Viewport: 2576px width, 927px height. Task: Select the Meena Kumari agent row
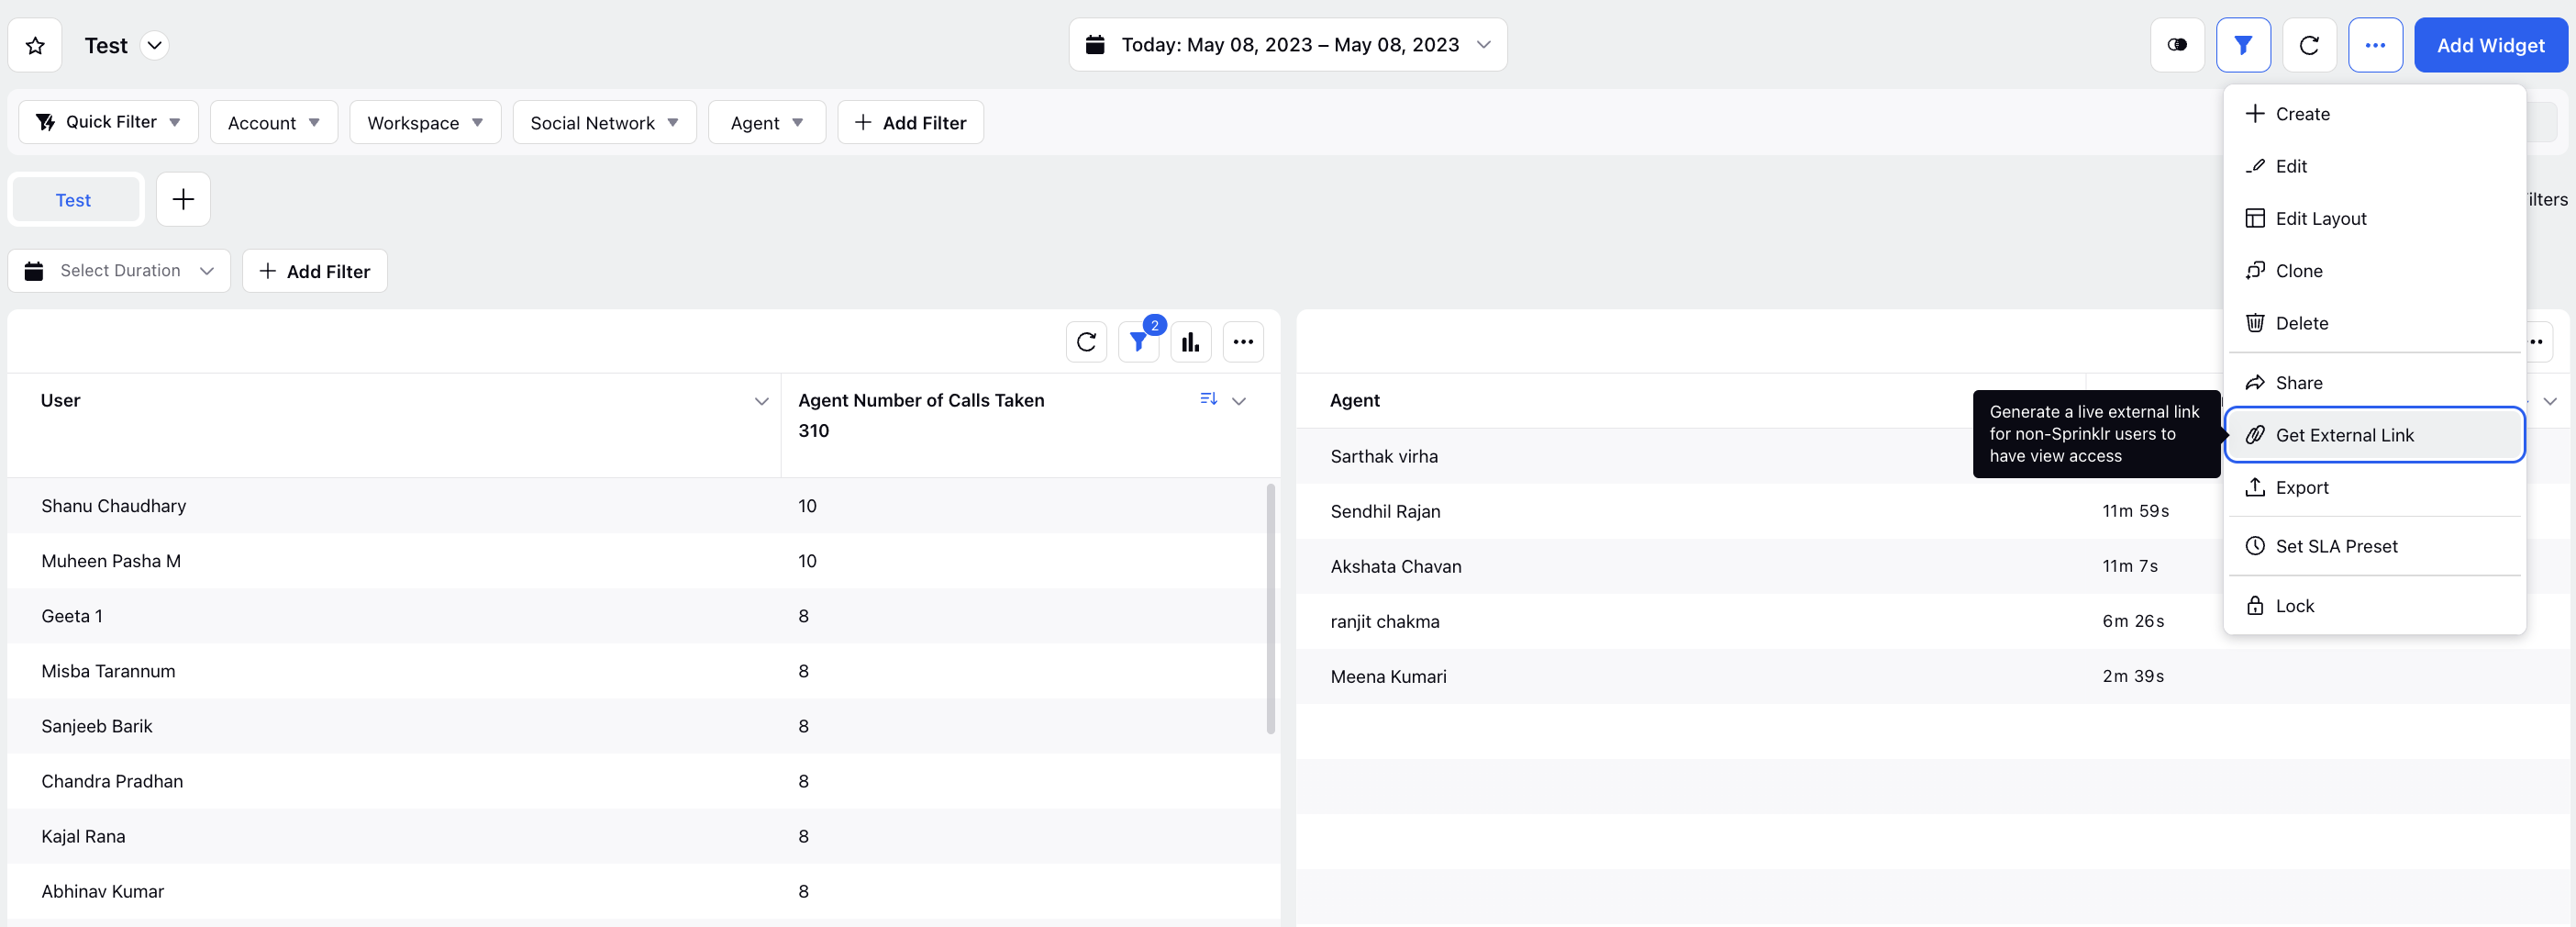click(1935, 676)
